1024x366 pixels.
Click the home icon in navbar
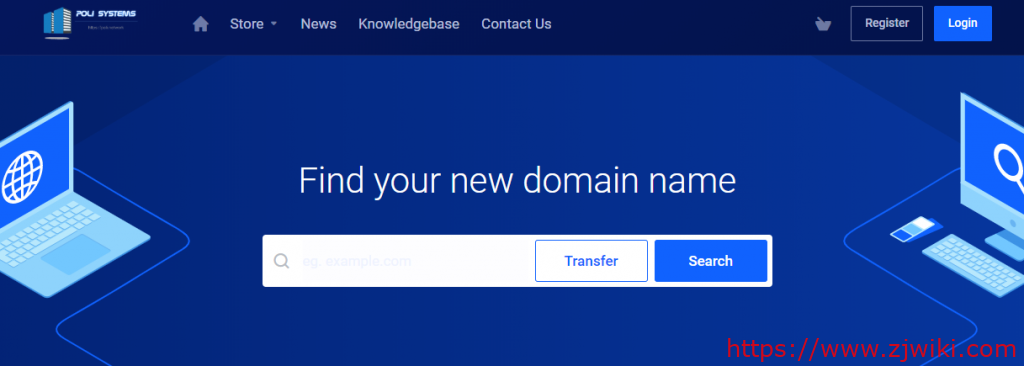click(200, 24)
